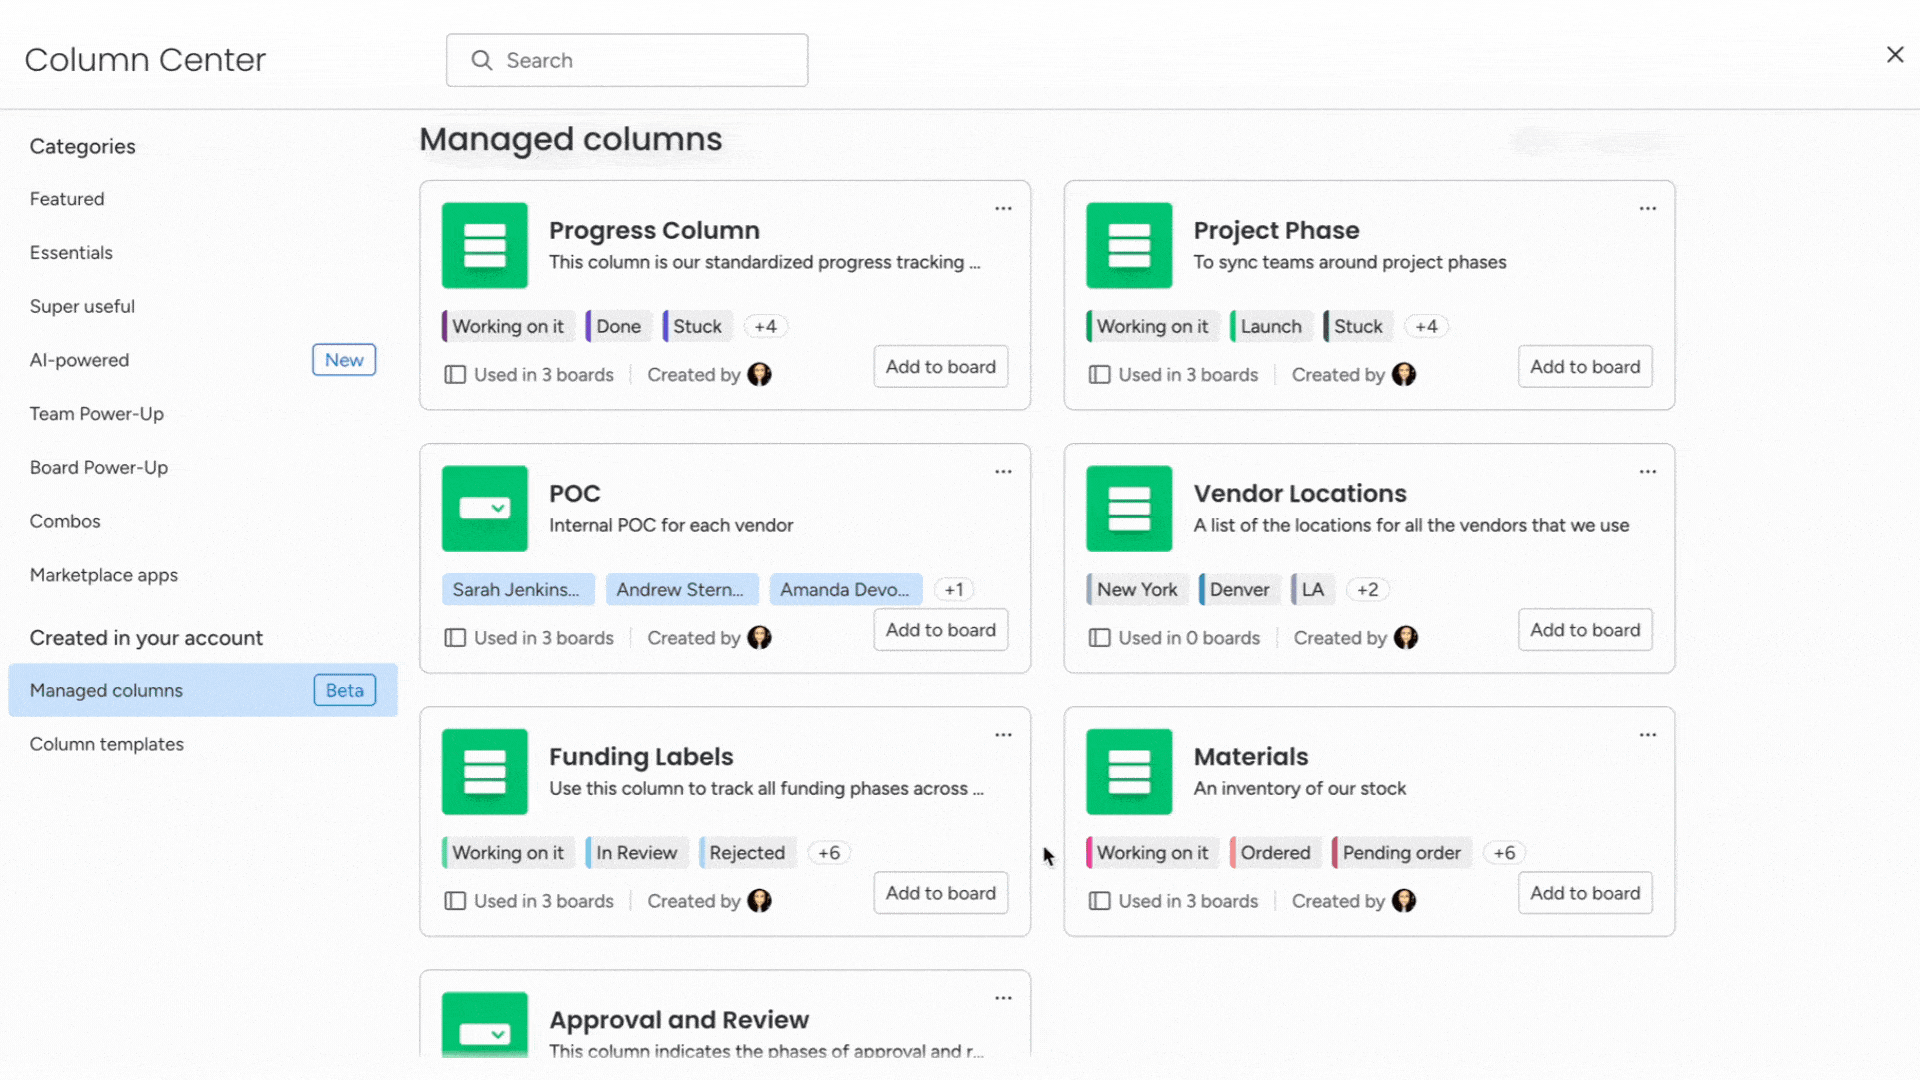Image resolution: width=1920 pixels, height=1080 pixels.
Task: Show +2 more Vendor Locations labels
Action: click(1367, 590)
